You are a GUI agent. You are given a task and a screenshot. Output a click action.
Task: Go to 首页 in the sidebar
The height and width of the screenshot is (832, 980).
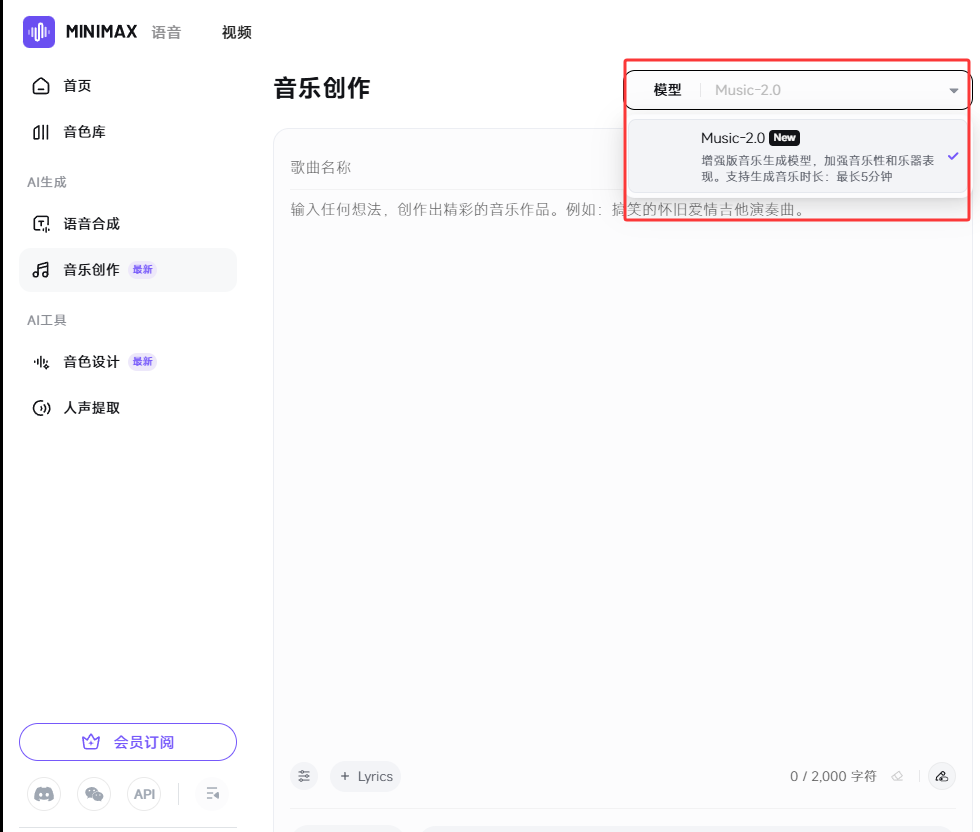pyautogui.click(x=76, y=85)
